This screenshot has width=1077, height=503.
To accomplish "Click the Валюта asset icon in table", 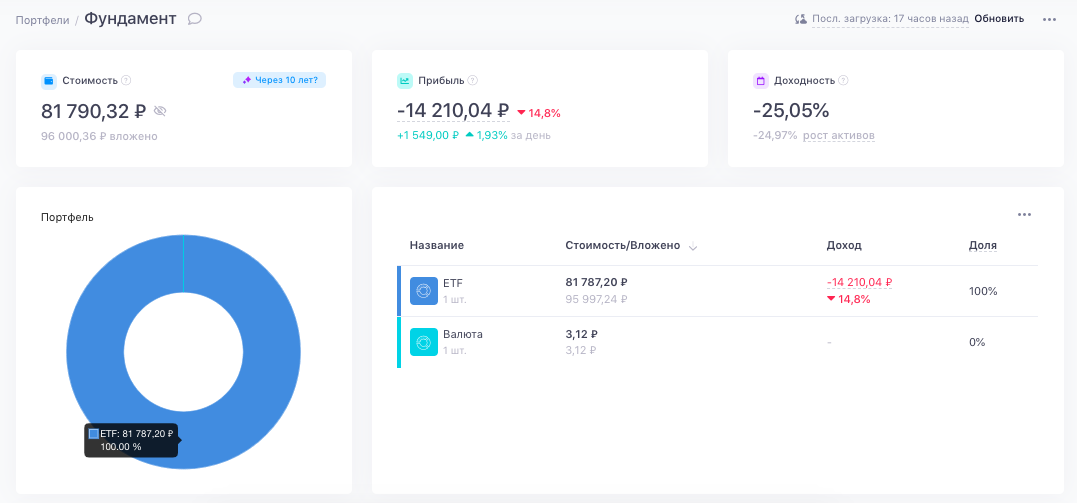I will click(424, 342).
